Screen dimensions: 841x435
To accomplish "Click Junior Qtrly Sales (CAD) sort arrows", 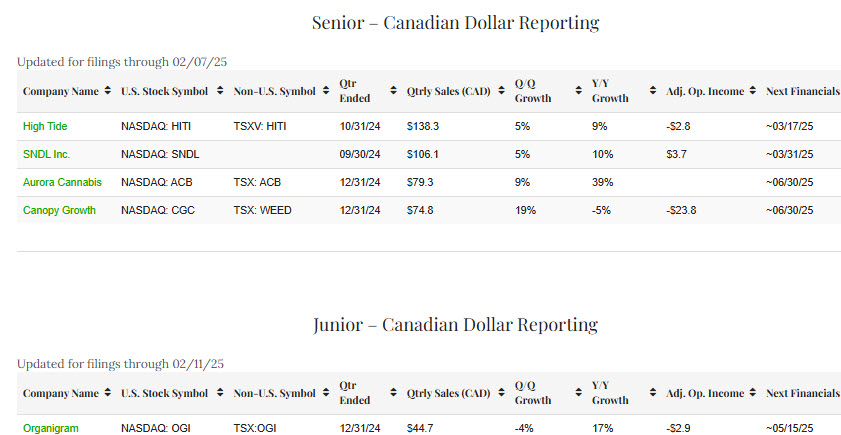I will pyautogui.click(x=501, y=393).
